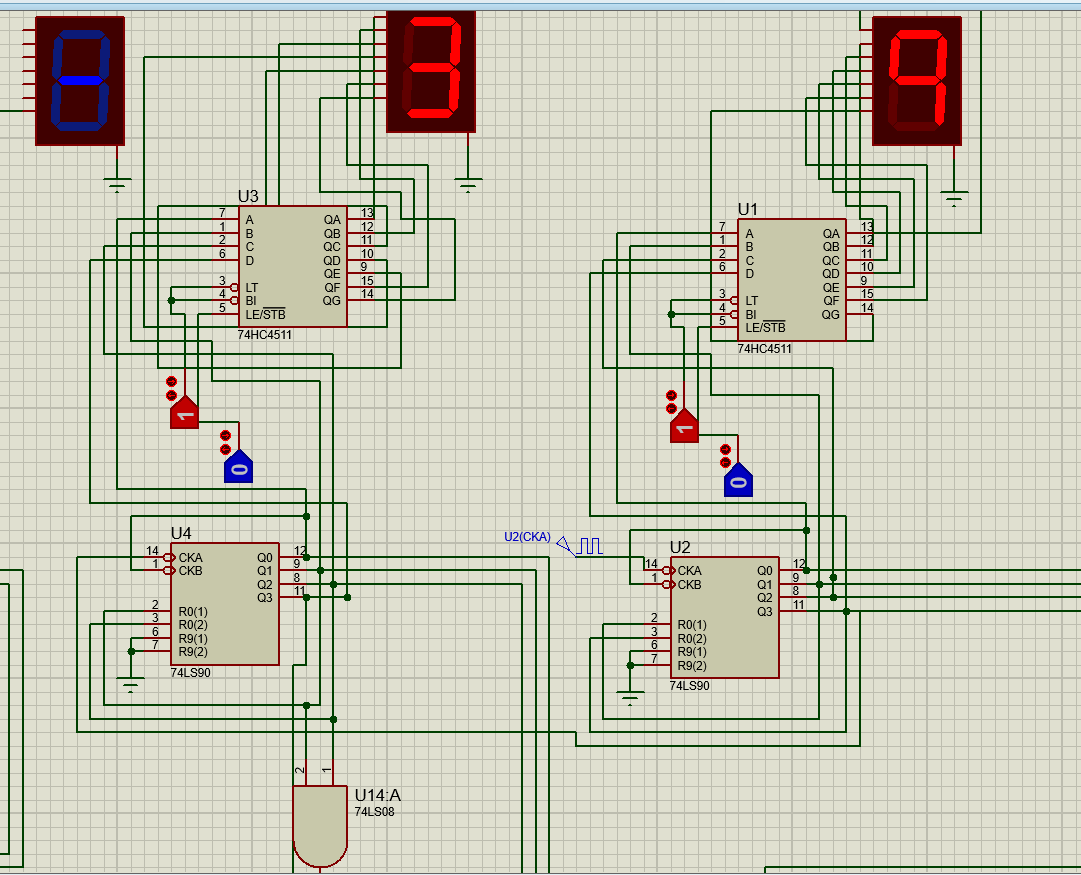Click the 74HC4511 label under U1
This screenshot has height=875, width=1081.
pos(765,349)
